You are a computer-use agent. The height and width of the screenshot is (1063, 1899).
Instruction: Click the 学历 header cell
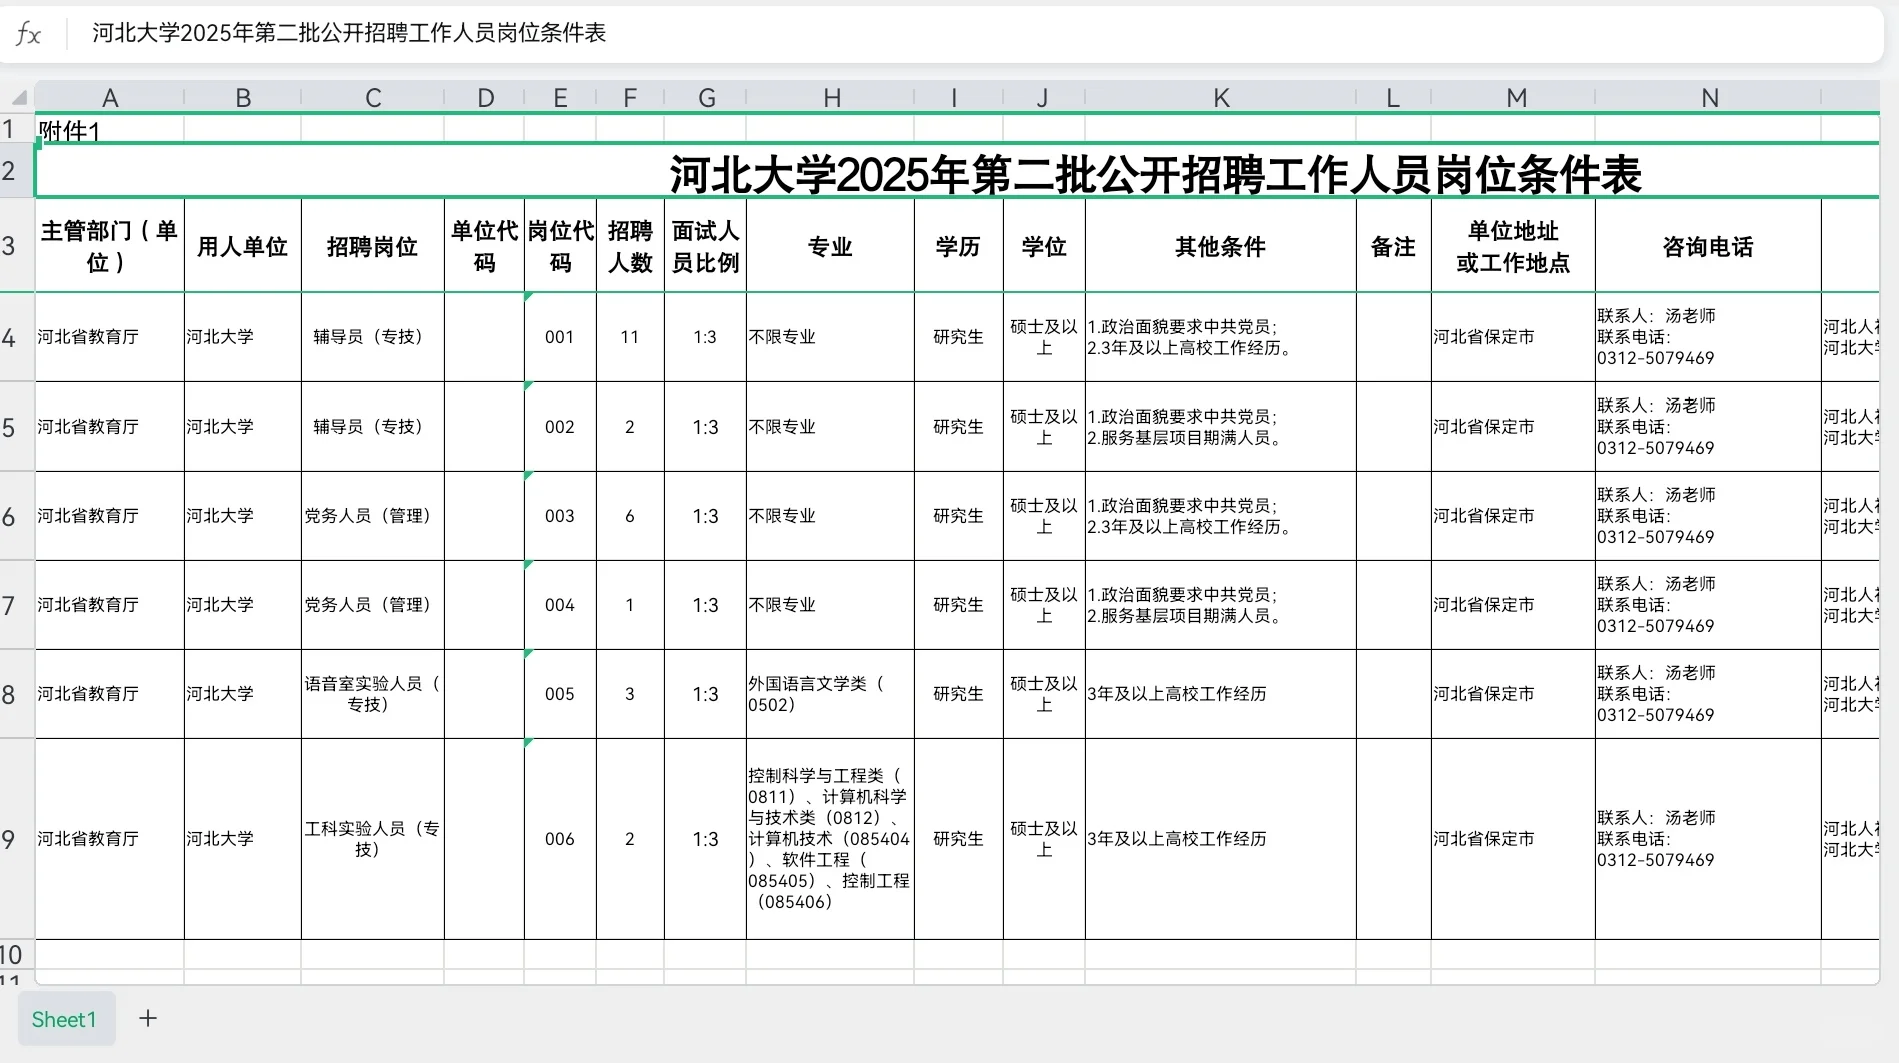click(x=959, y=246)
